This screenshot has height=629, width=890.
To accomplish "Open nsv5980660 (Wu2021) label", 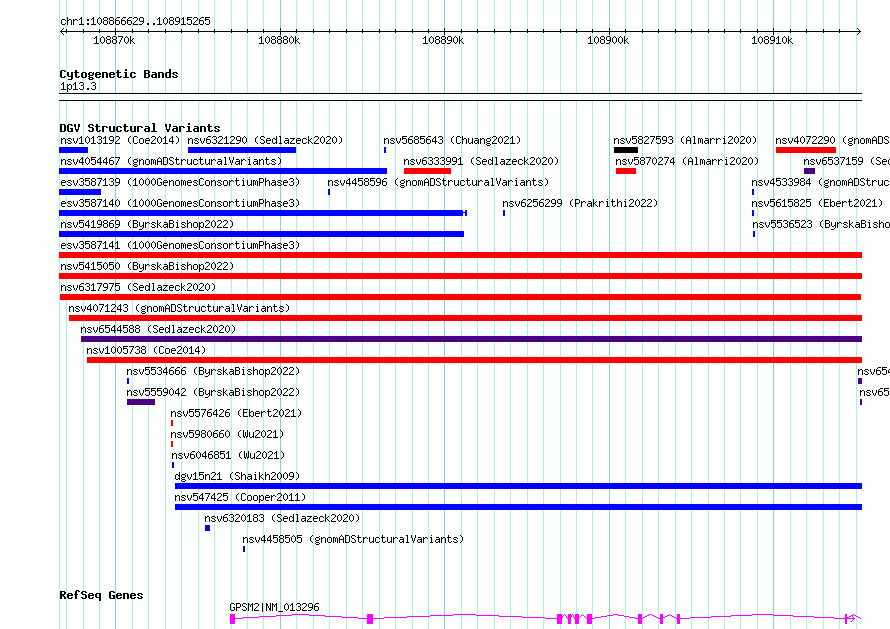I will [x=227, y=434].
